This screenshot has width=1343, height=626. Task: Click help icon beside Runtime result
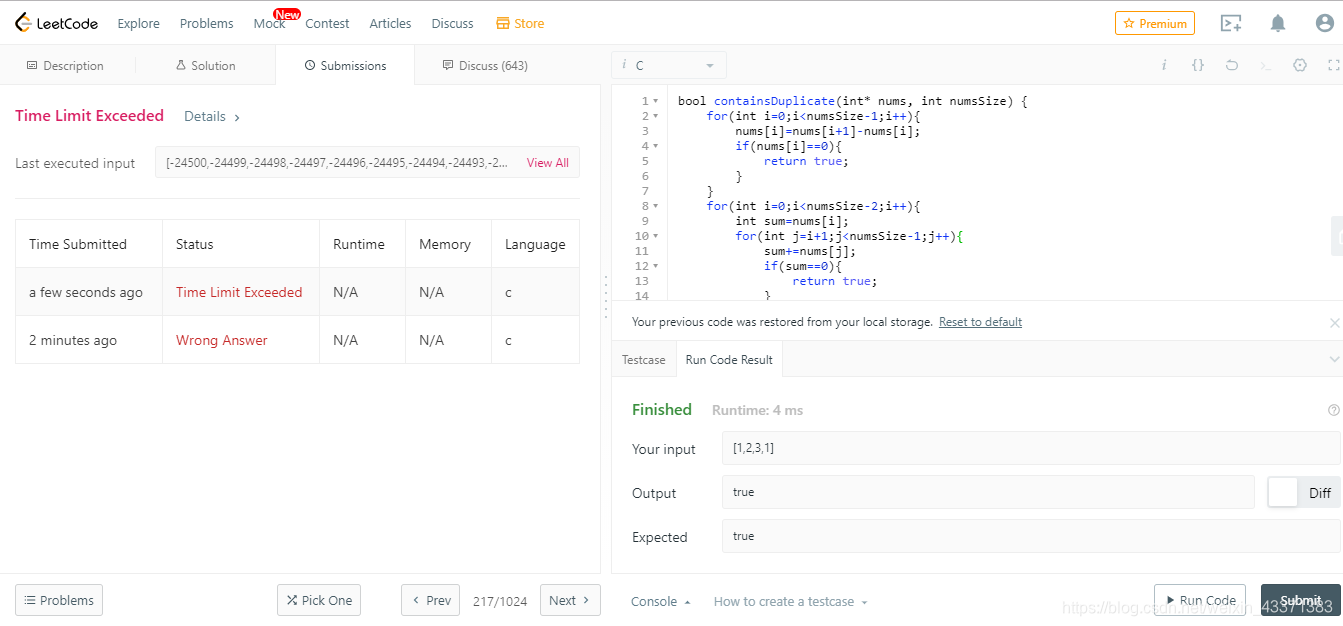point(1333,410)
